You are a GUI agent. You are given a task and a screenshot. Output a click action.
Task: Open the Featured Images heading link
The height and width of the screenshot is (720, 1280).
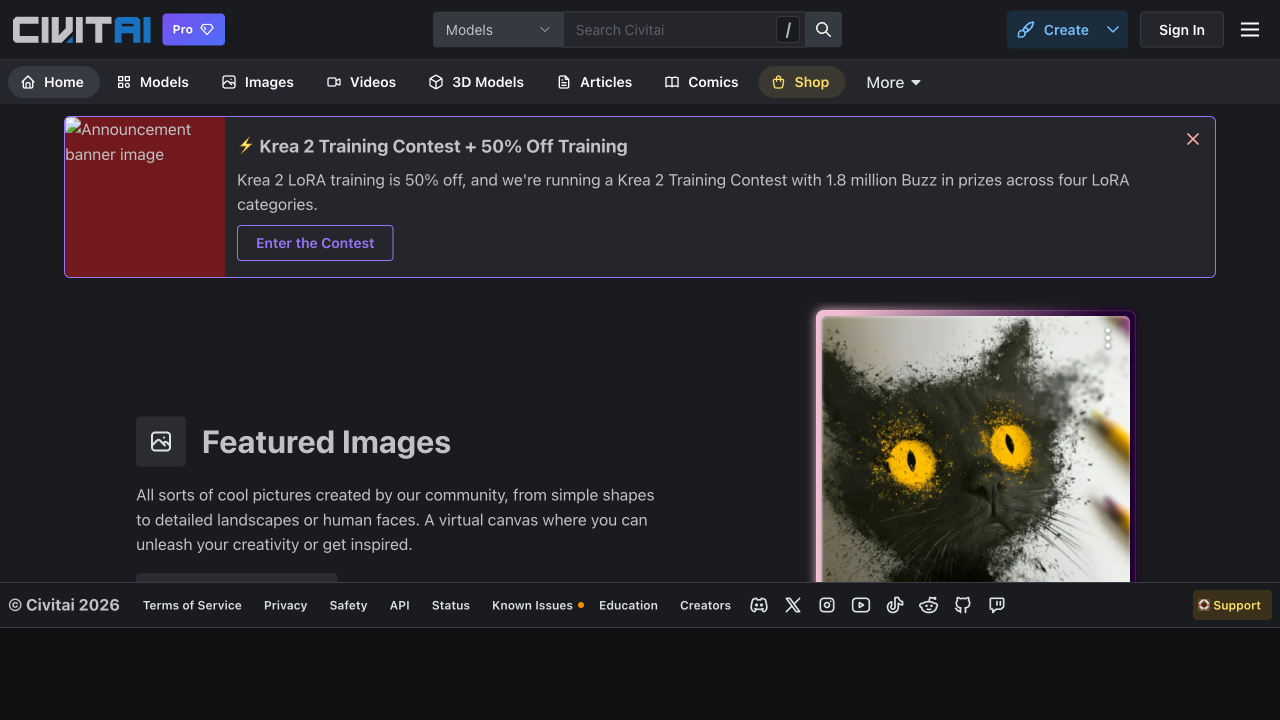click(326, 441)
